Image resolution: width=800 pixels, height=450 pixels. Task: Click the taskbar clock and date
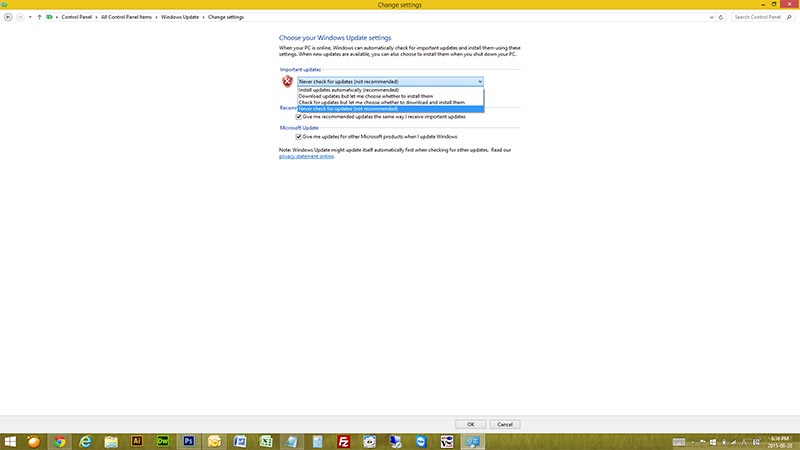tap(780, 442)
